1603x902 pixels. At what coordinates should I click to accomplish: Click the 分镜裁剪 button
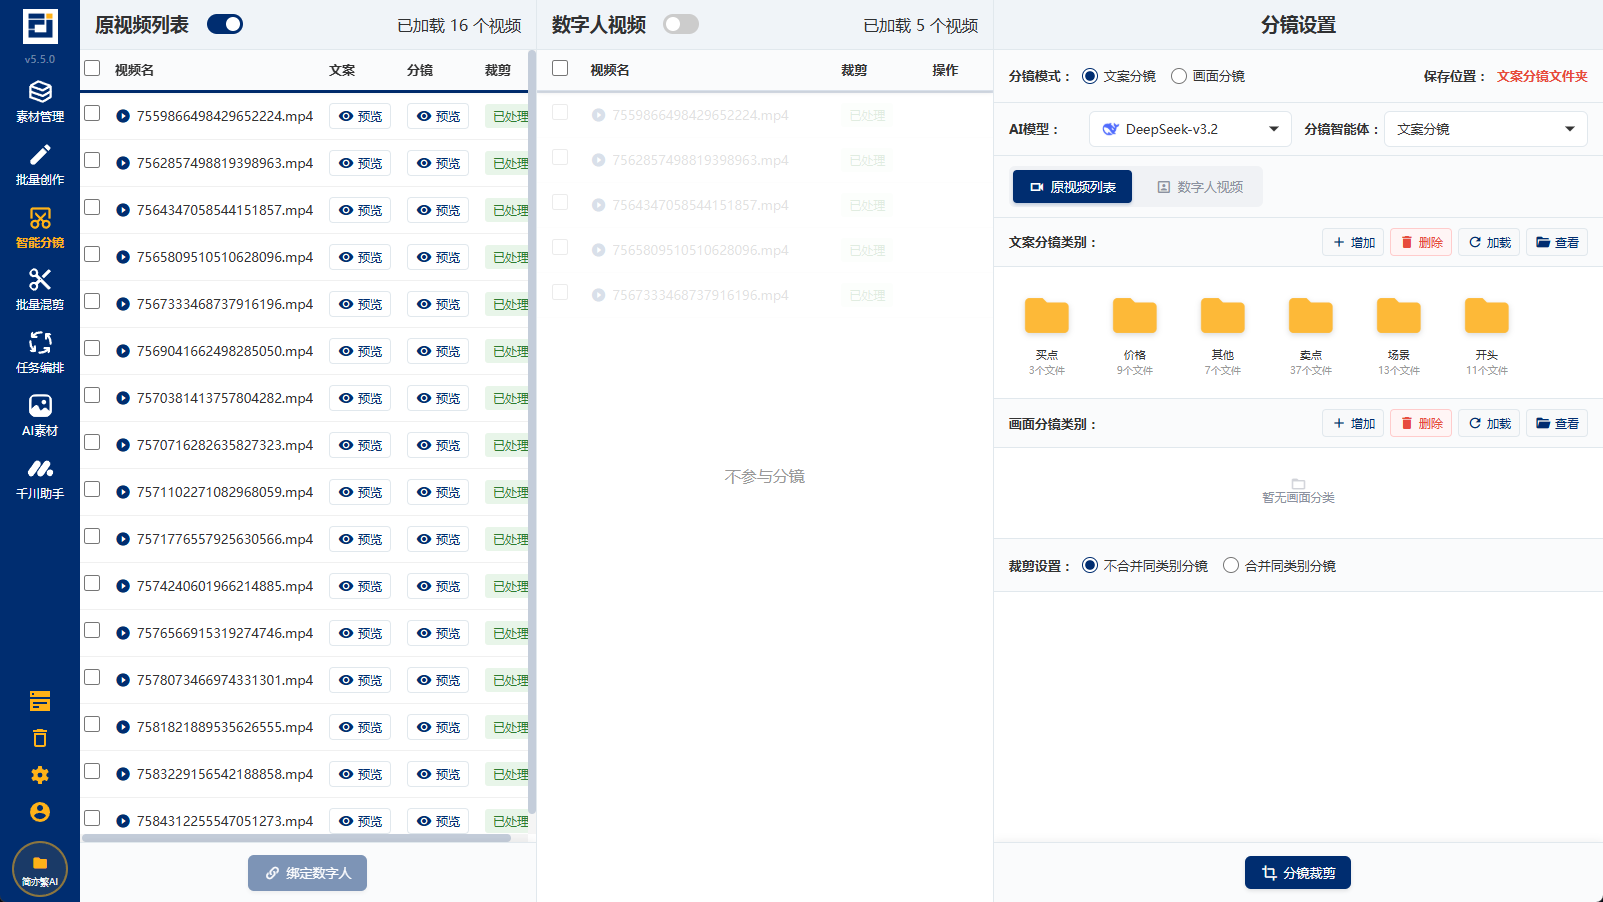click(x=1298, y=872)
